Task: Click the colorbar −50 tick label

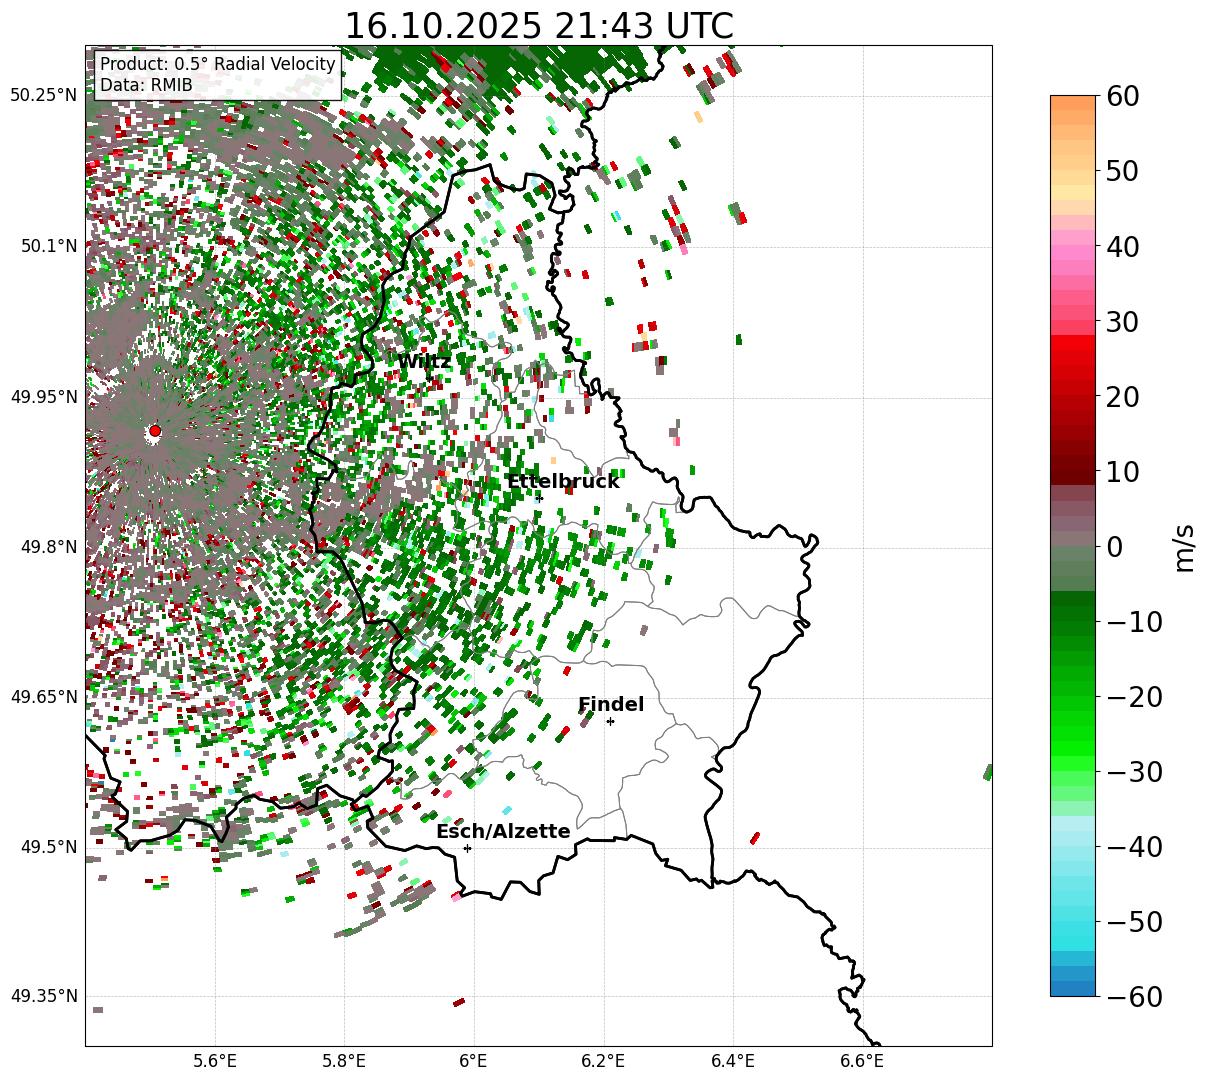Action: click(1134, 922)
